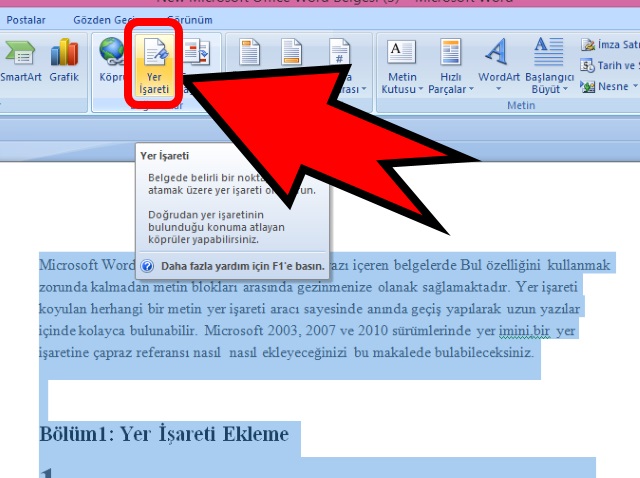Open the cross-reference tool icon
This screenshot has height=478, width=640.
point(197,52)
